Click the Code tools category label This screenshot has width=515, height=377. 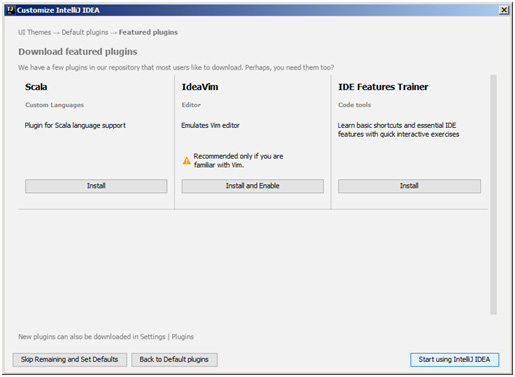click(x=355, y=105)
